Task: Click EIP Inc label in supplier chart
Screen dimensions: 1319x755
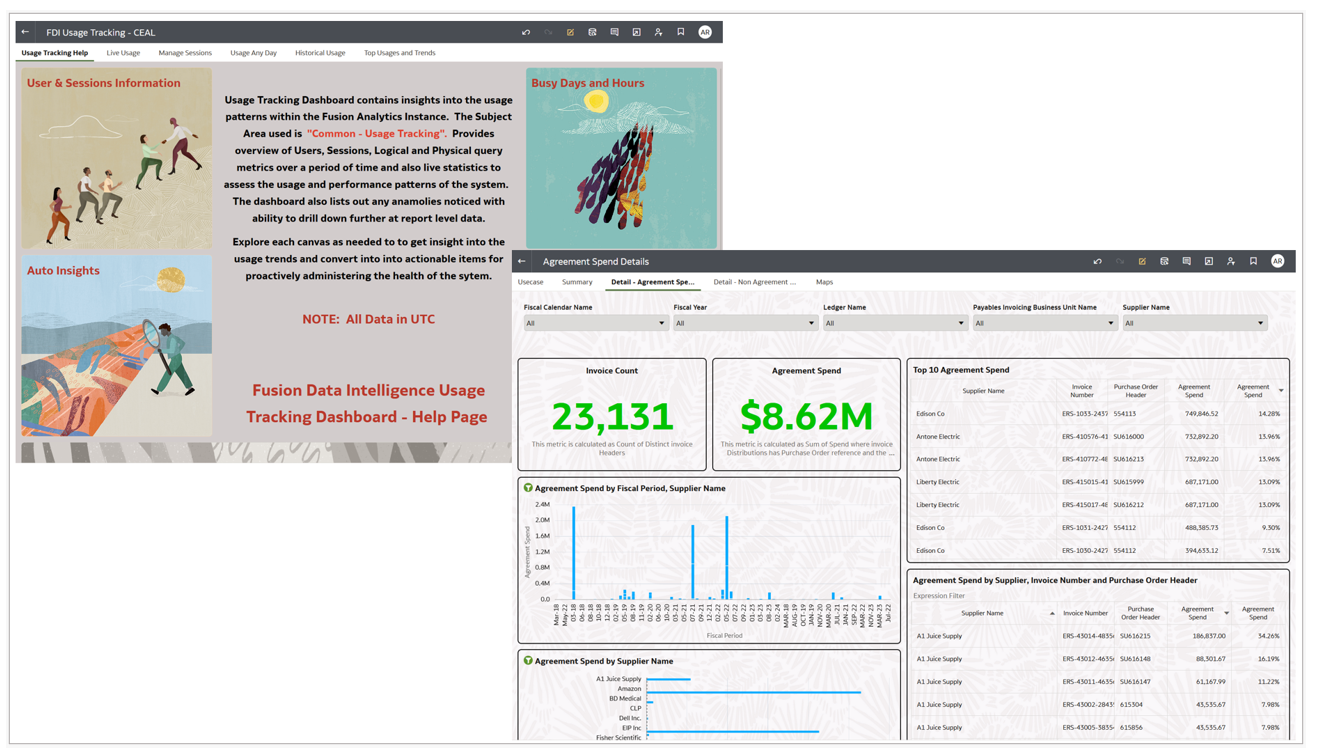Action: tap(631, 728)
